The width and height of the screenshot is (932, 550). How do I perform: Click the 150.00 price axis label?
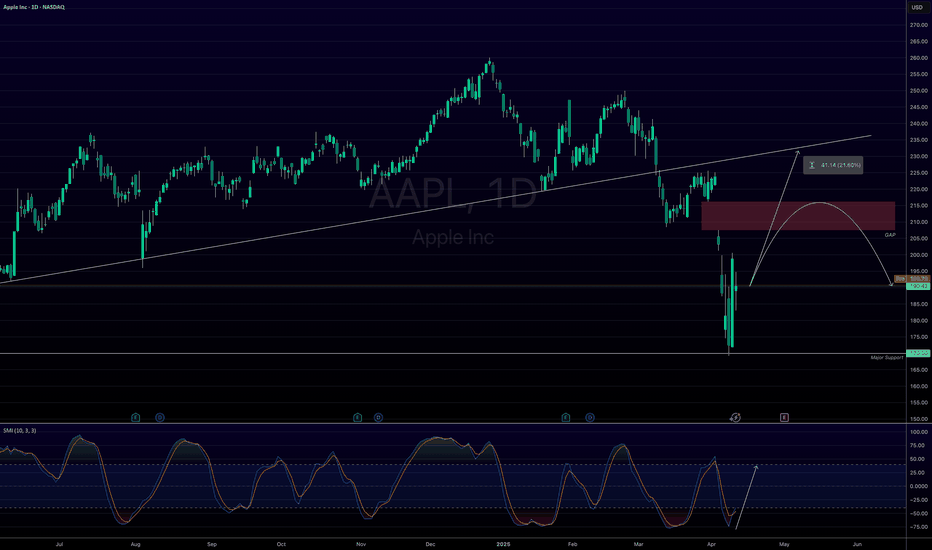[918, 419]
